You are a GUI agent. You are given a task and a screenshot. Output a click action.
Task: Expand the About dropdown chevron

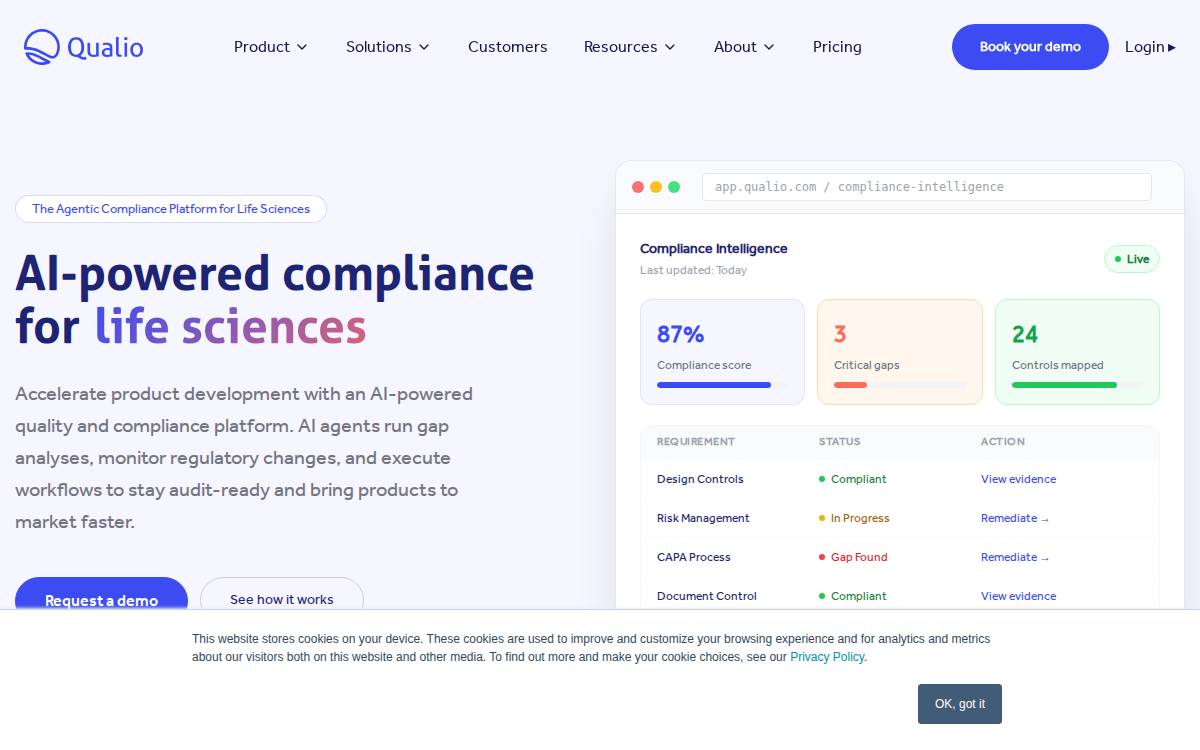point(769,47)
